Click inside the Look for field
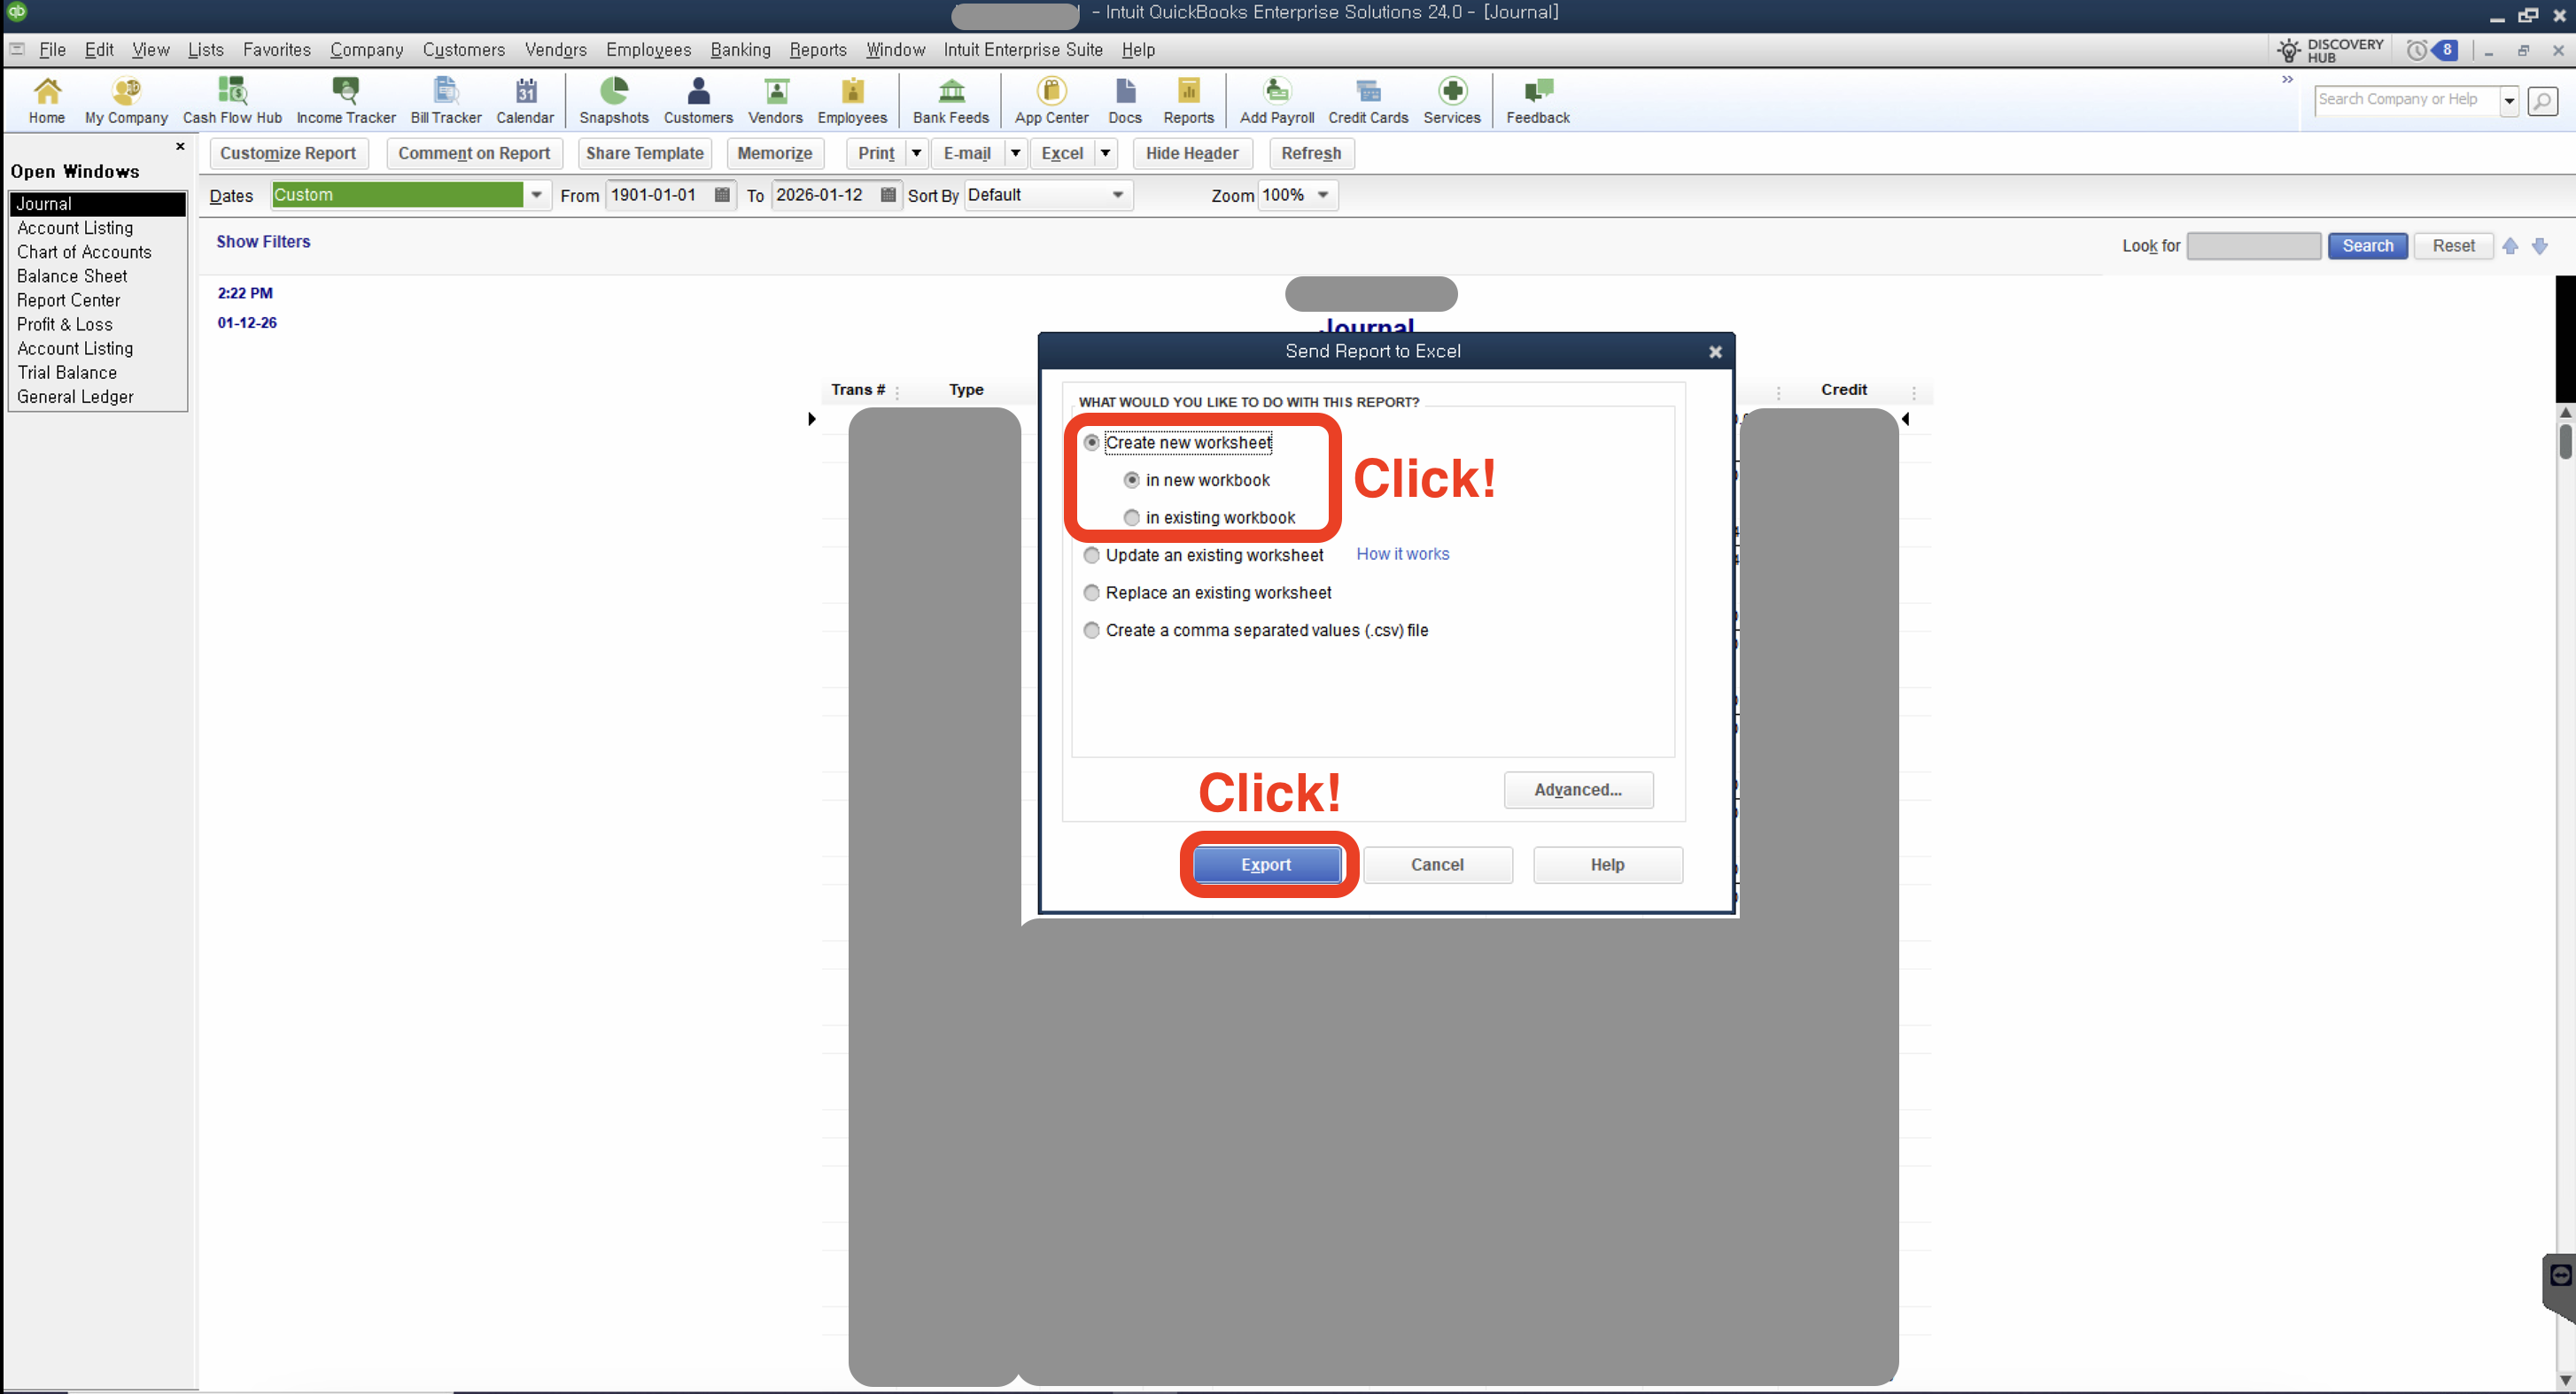The height and width of the screenshot is (1394, 2576). coord(2252,246)
